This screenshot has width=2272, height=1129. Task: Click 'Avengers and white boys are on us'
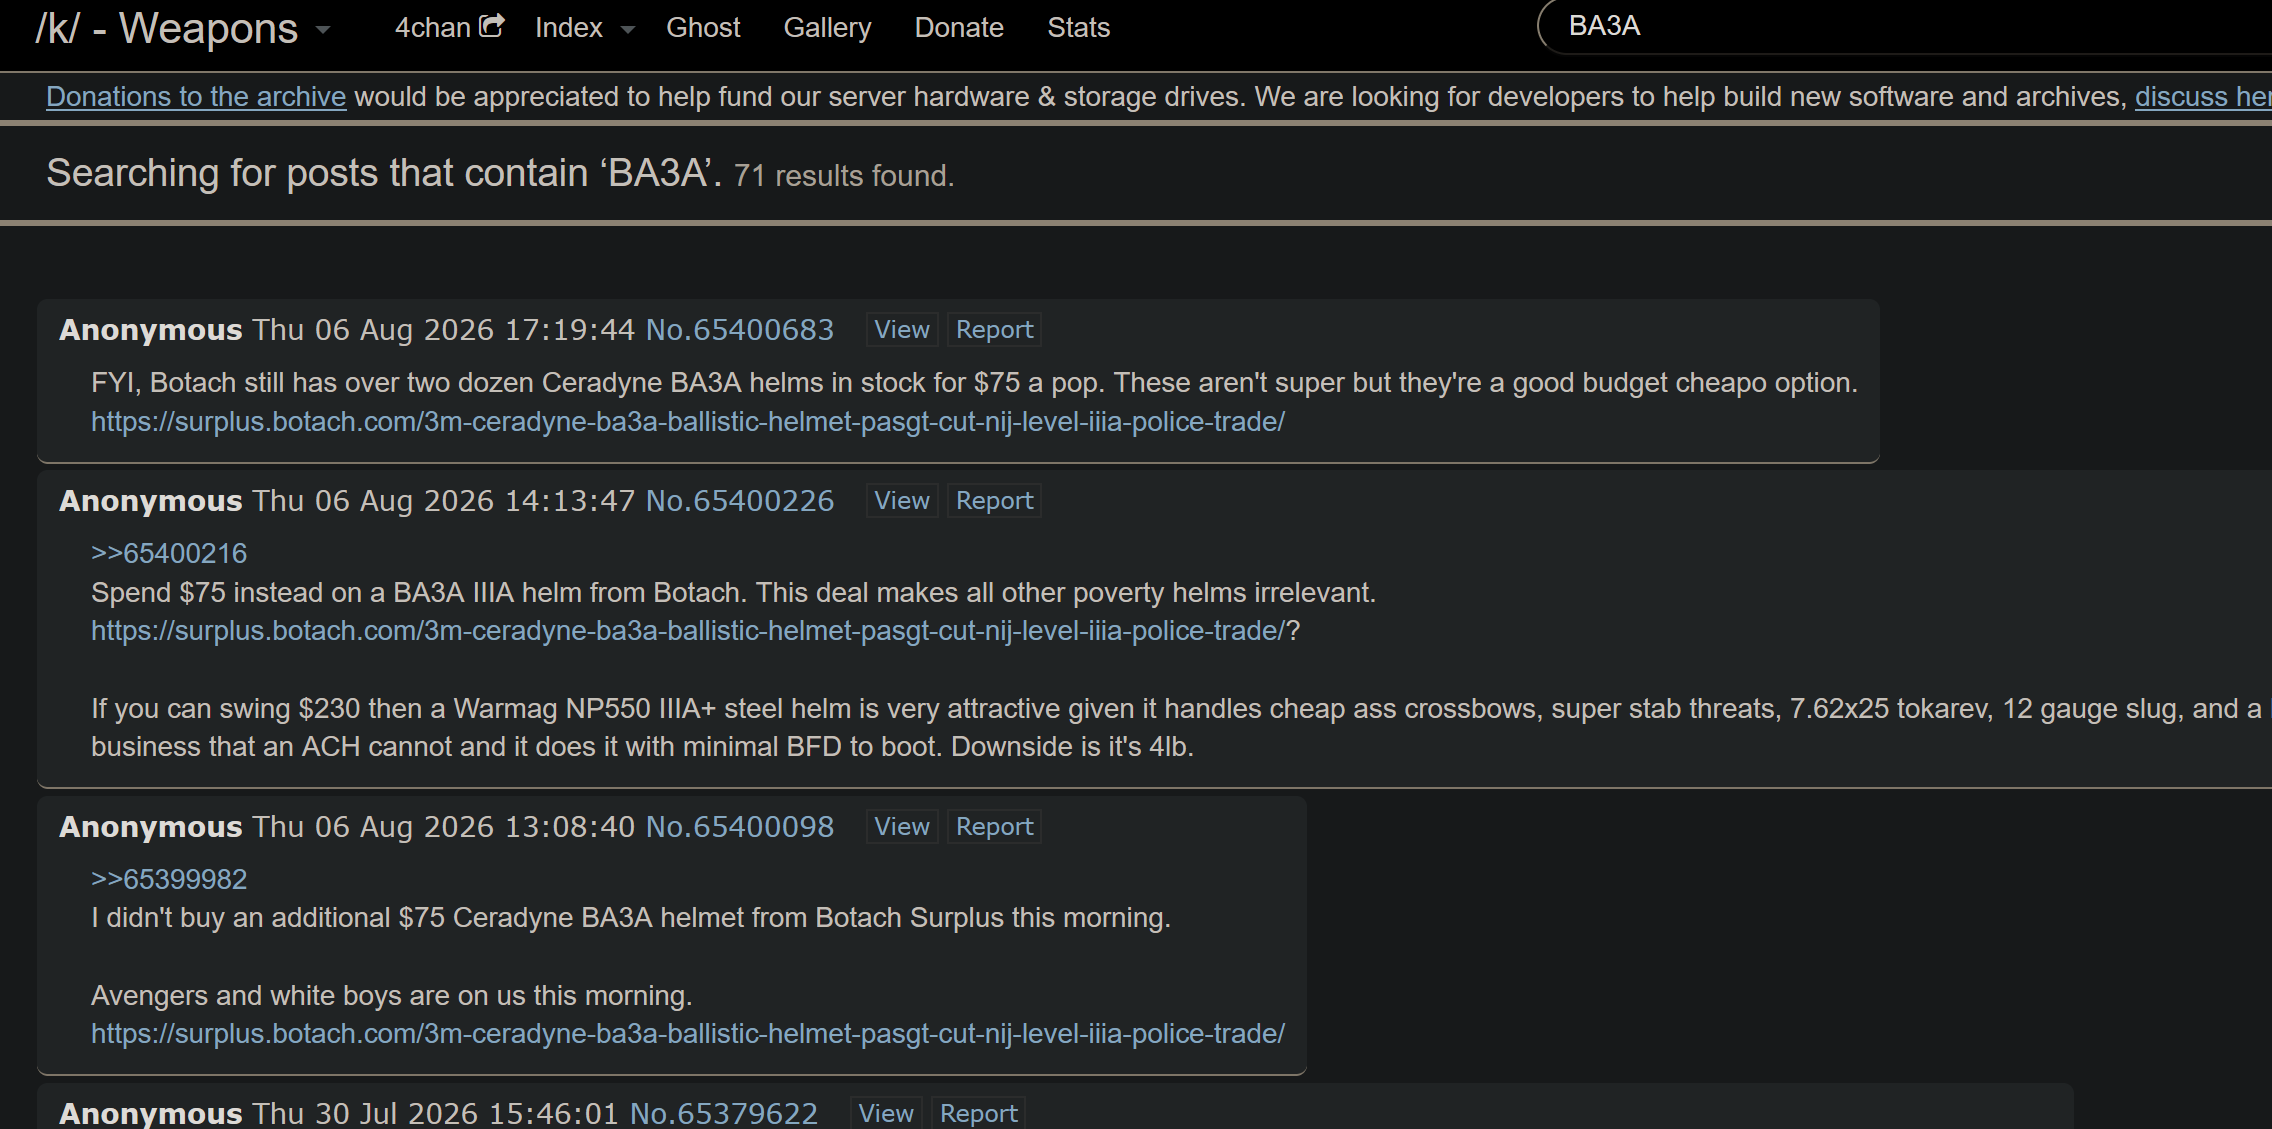click(x=308, y=995)
